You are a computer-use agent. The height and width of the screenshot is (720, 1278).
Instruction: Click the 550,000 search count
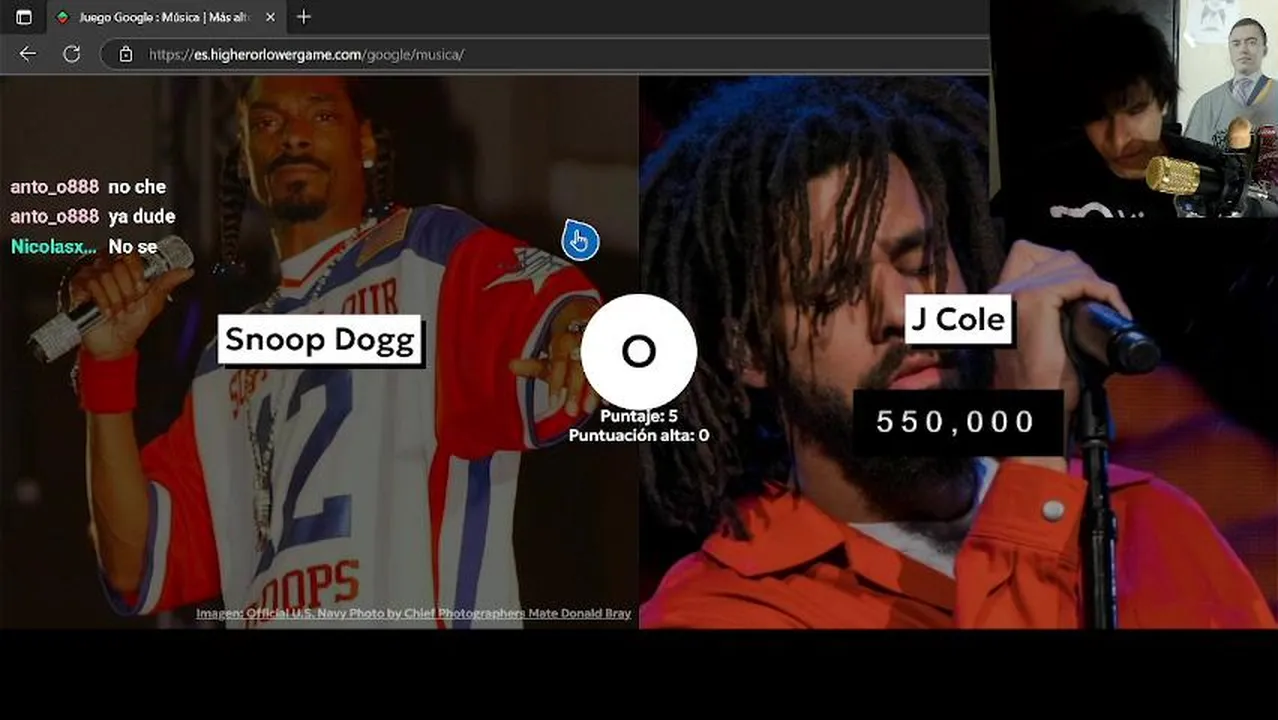956,422
